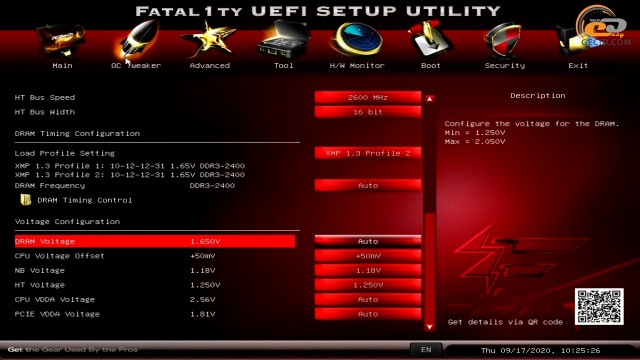Click the 1.650V DRAM voltage value
The image size is (640, 360).
coord(205,241)
